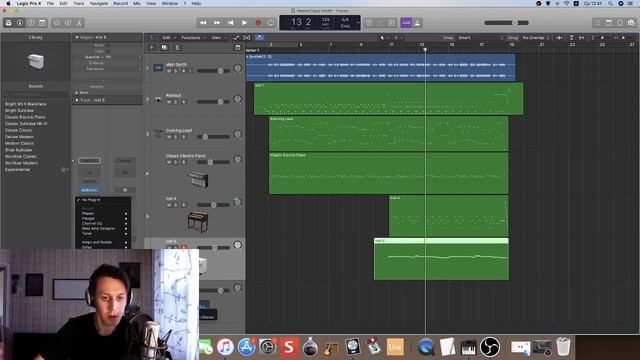
Task: Open the Snap Smart dropdown
Action: [x=480, y=38]
